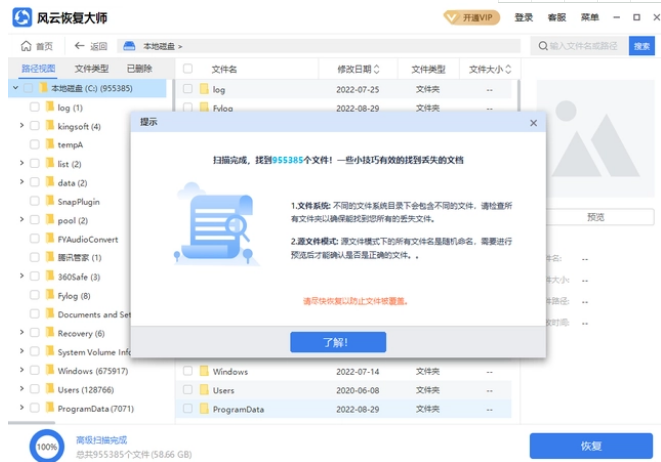Check the 本地磁盘 (C:) checkbox

point(28,88)
